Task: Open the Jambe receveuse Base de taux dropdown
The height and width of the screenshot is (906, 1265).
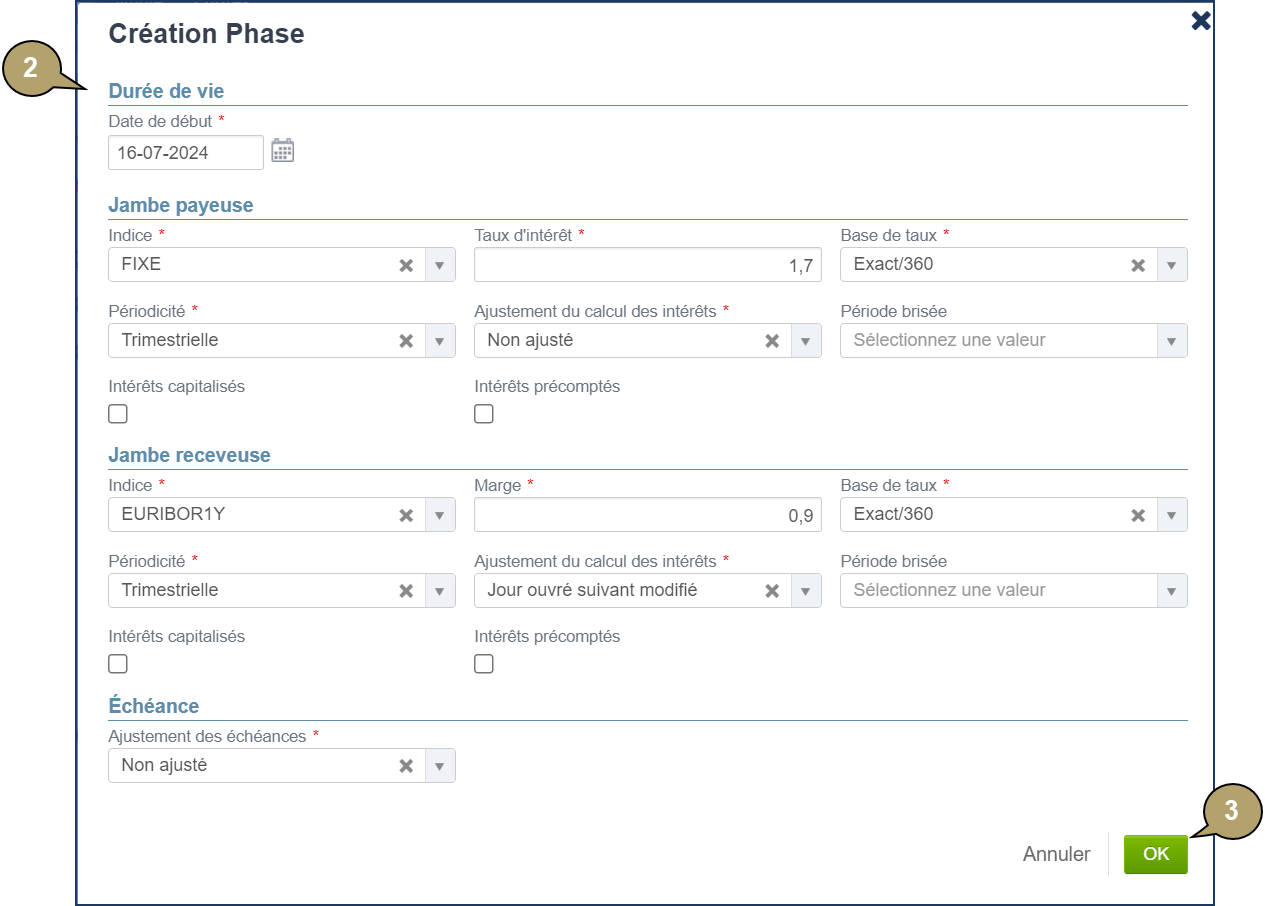Action: tap(1172, 515)
